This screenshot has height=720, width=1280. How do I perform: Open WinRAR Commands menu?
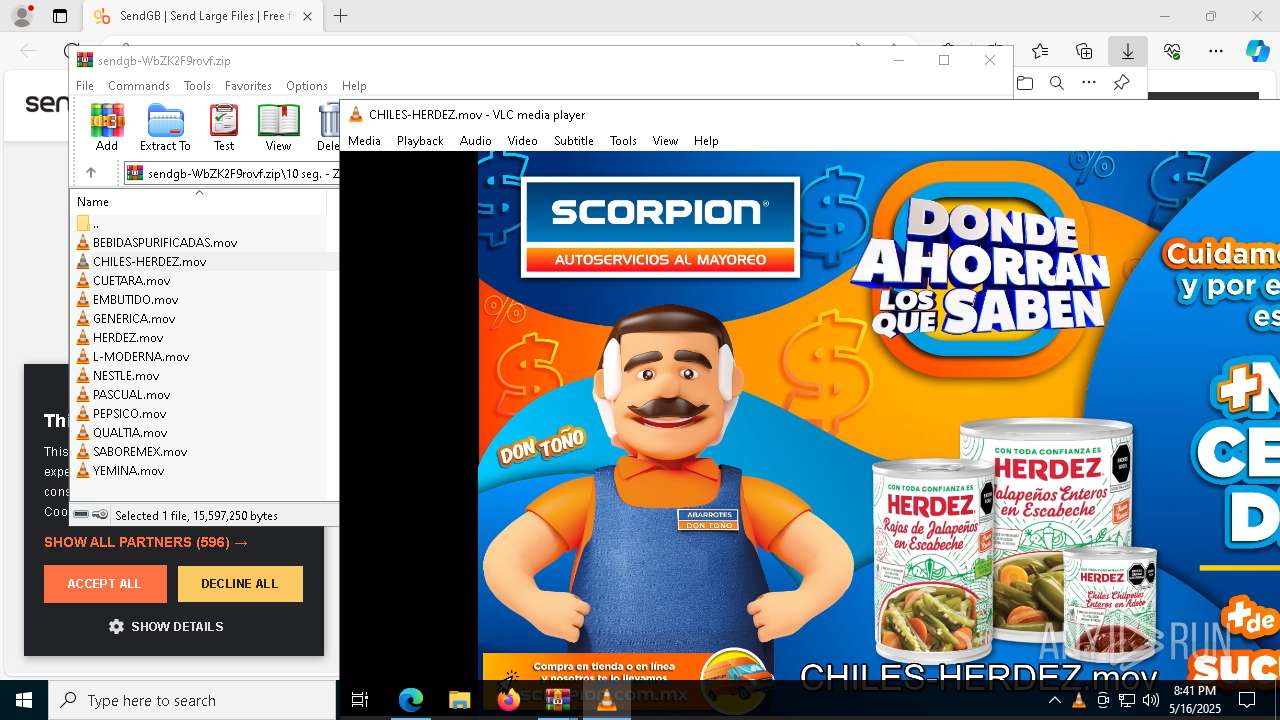[x=139, y=86]
